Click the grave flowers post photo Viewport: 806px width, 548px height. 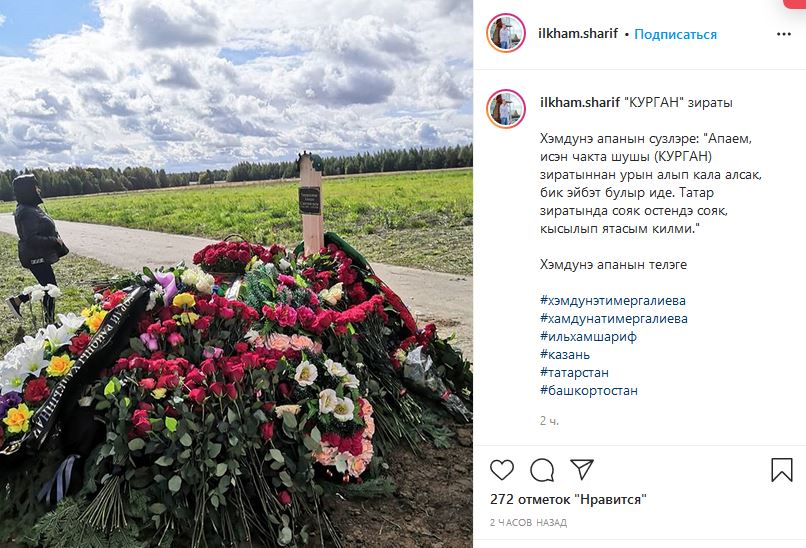tap(236, 274)
